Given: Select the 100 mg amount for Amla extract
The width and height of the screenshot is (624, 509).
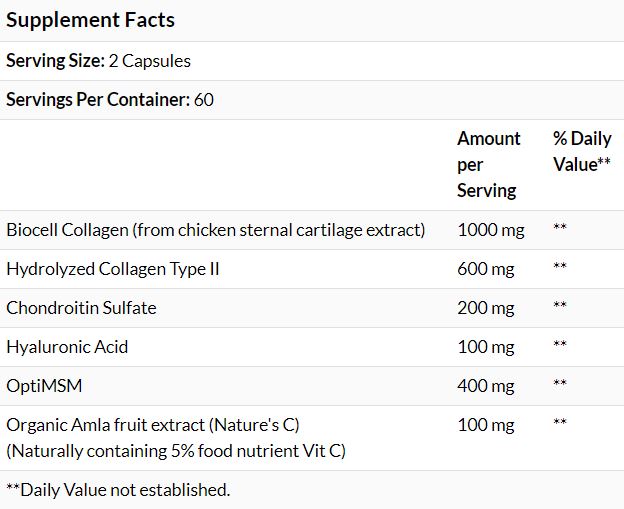Looking at the screenshot, I should coord(484,425).
